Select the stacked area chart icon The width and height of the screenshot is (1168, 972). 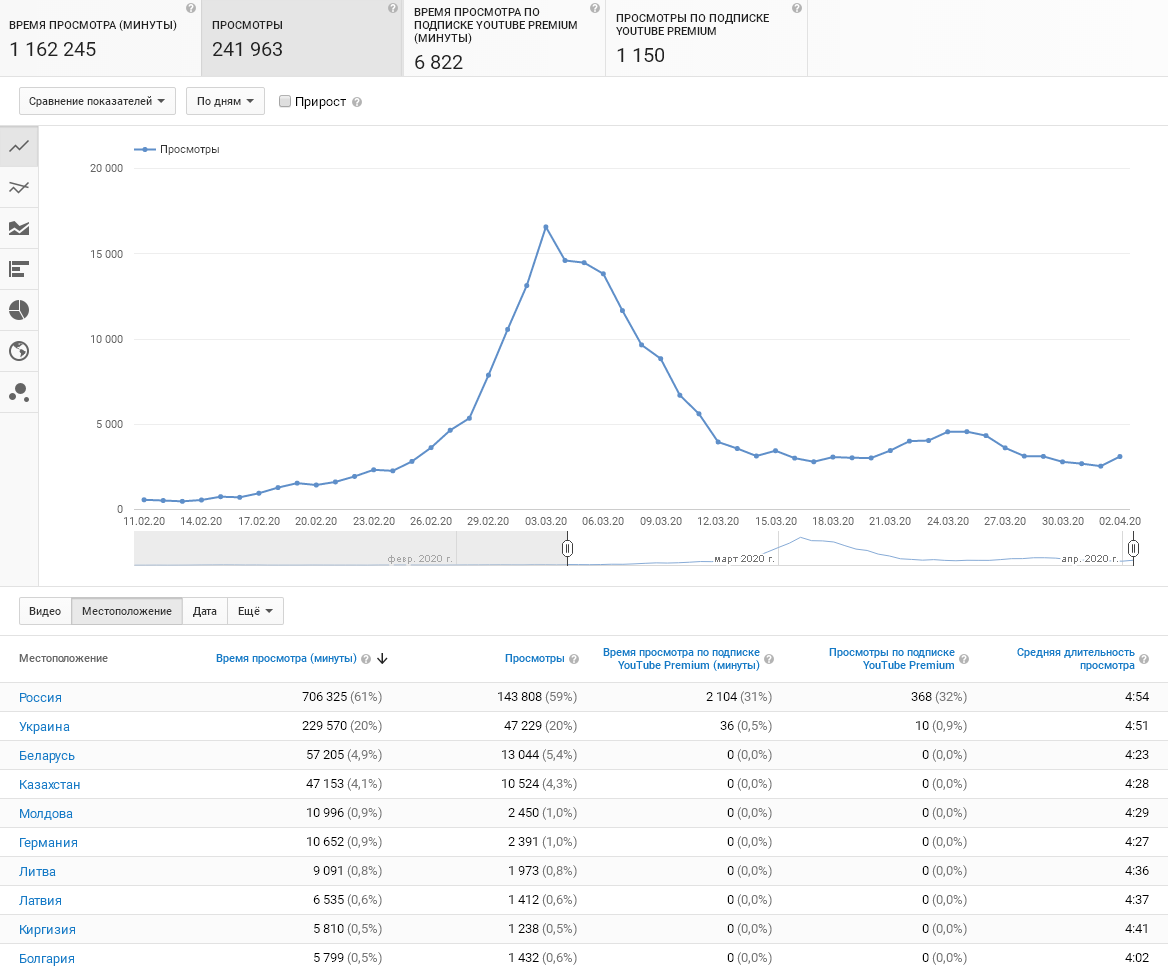pos(19,228)
